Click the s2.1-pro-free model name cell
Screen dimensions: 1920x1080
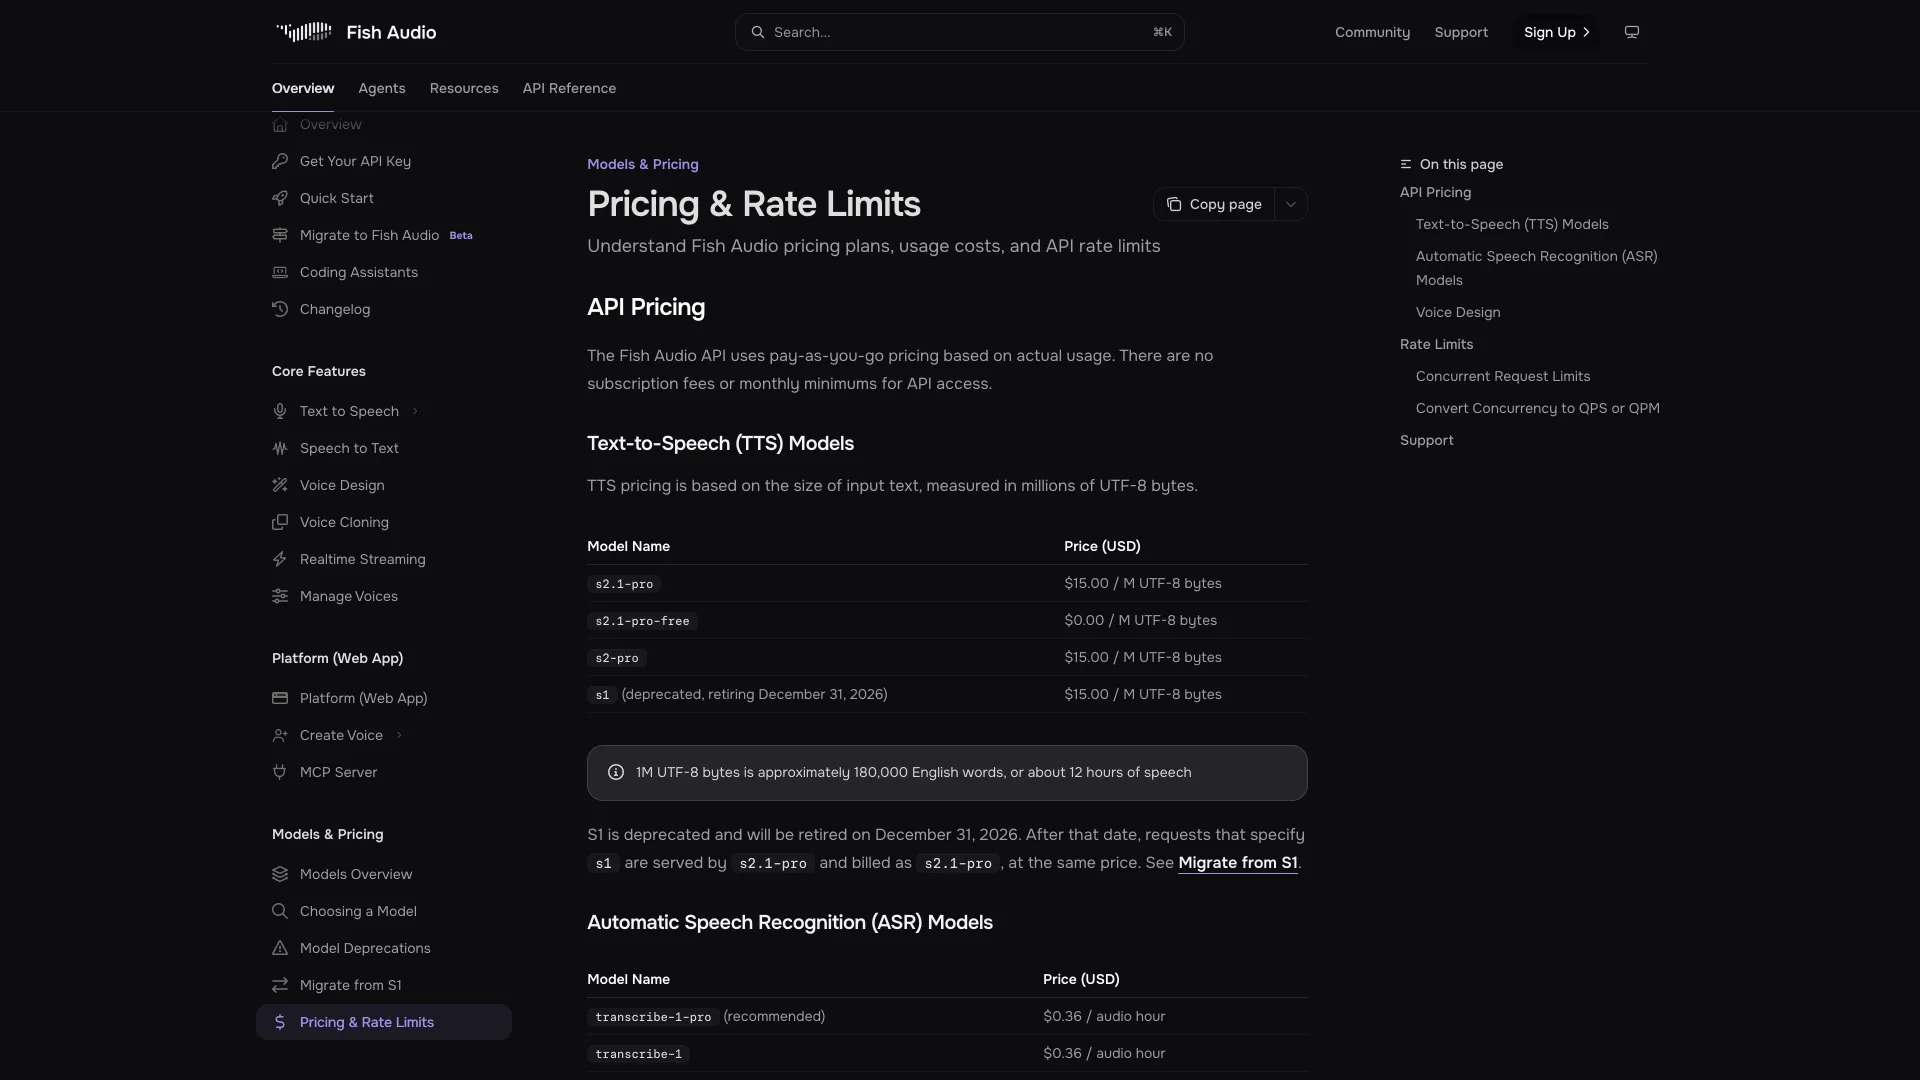pyautogui.click(x=642, y=621)
